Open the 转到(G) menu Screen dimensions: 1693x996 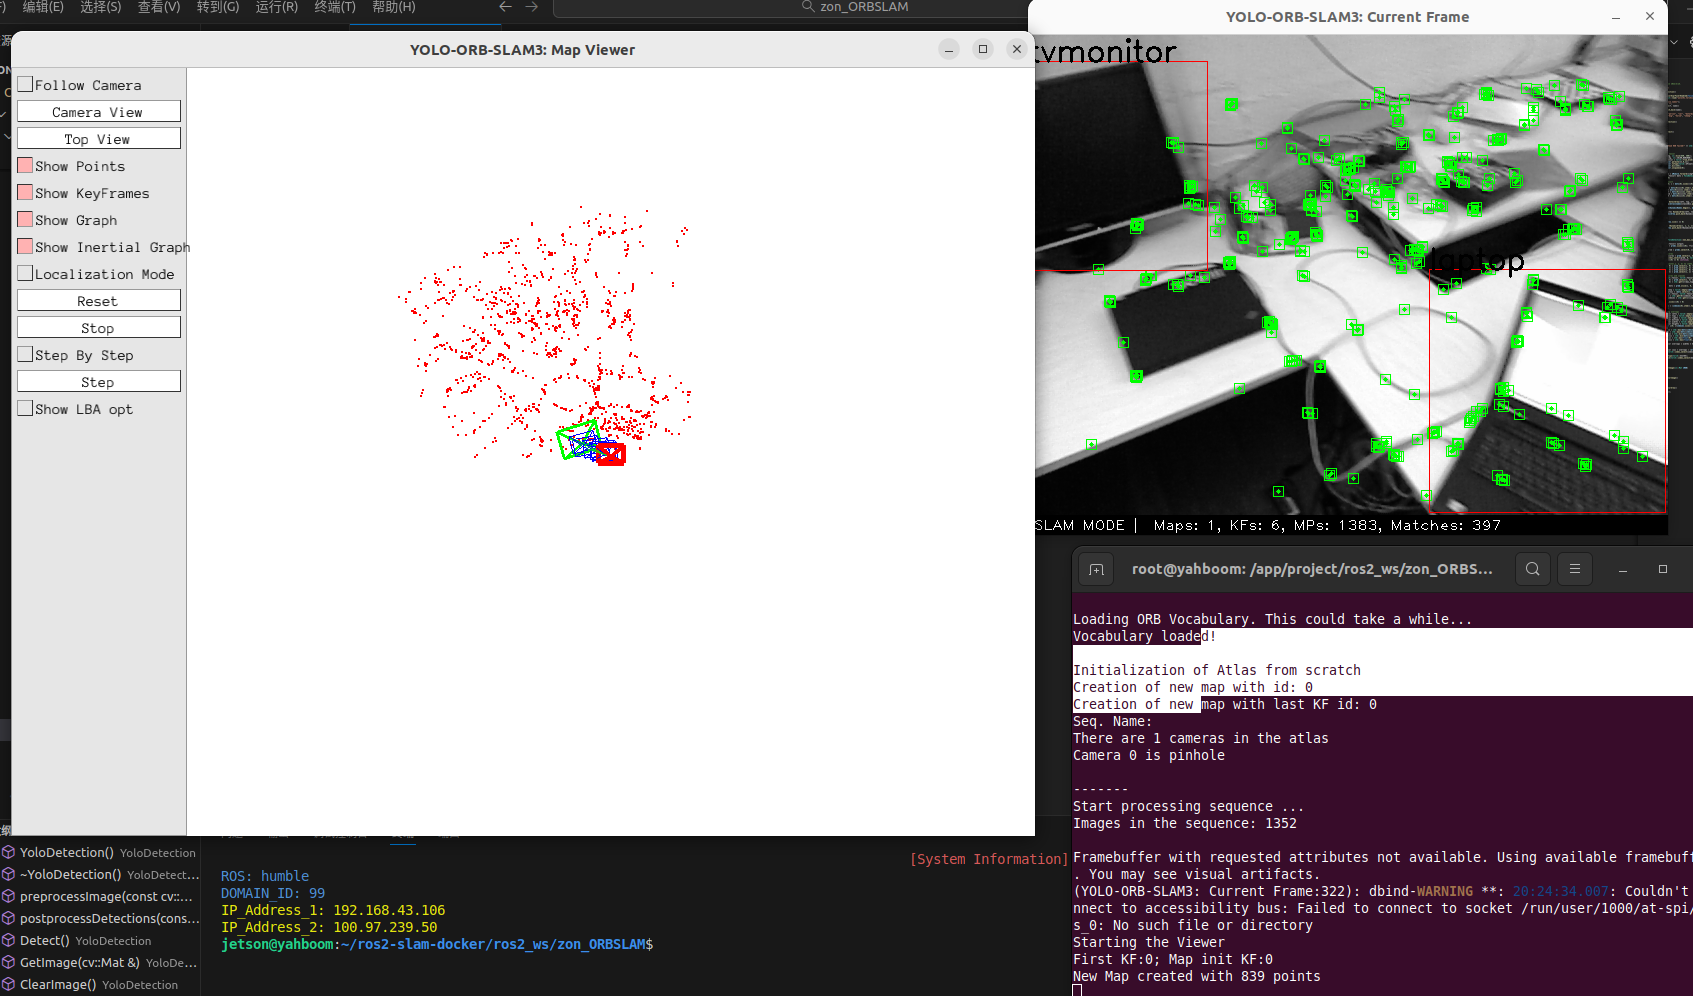coord(218,7)
